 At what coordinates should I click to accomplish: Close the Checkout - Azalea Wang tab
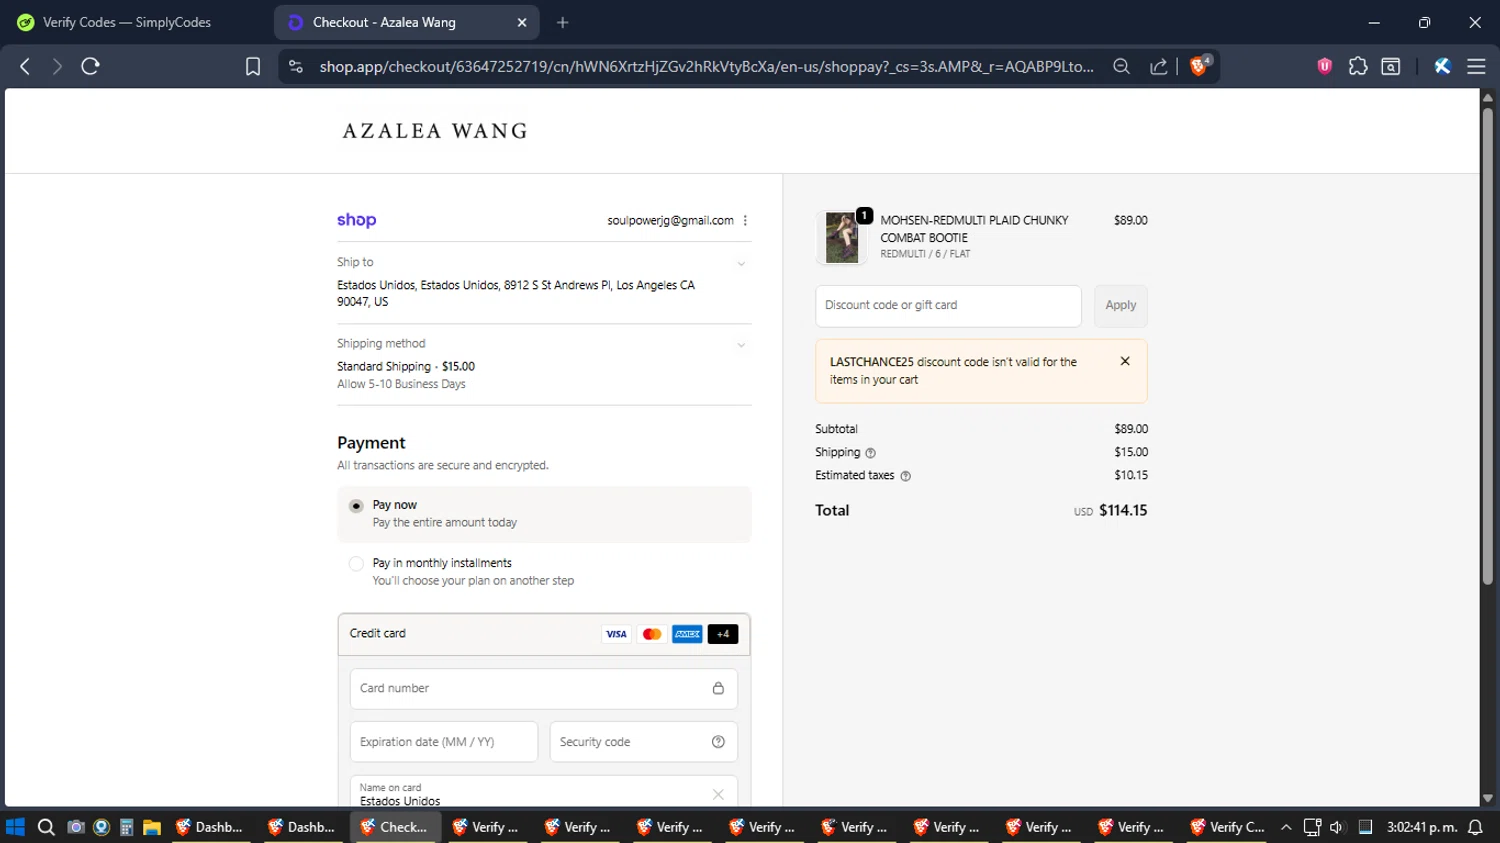pyautogui.click(x=522, y=22)
